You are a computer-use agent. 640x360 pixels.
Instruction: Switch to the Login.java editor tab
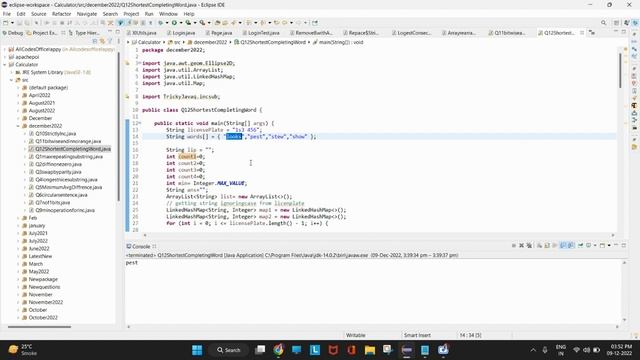click(x=181, y=33)
